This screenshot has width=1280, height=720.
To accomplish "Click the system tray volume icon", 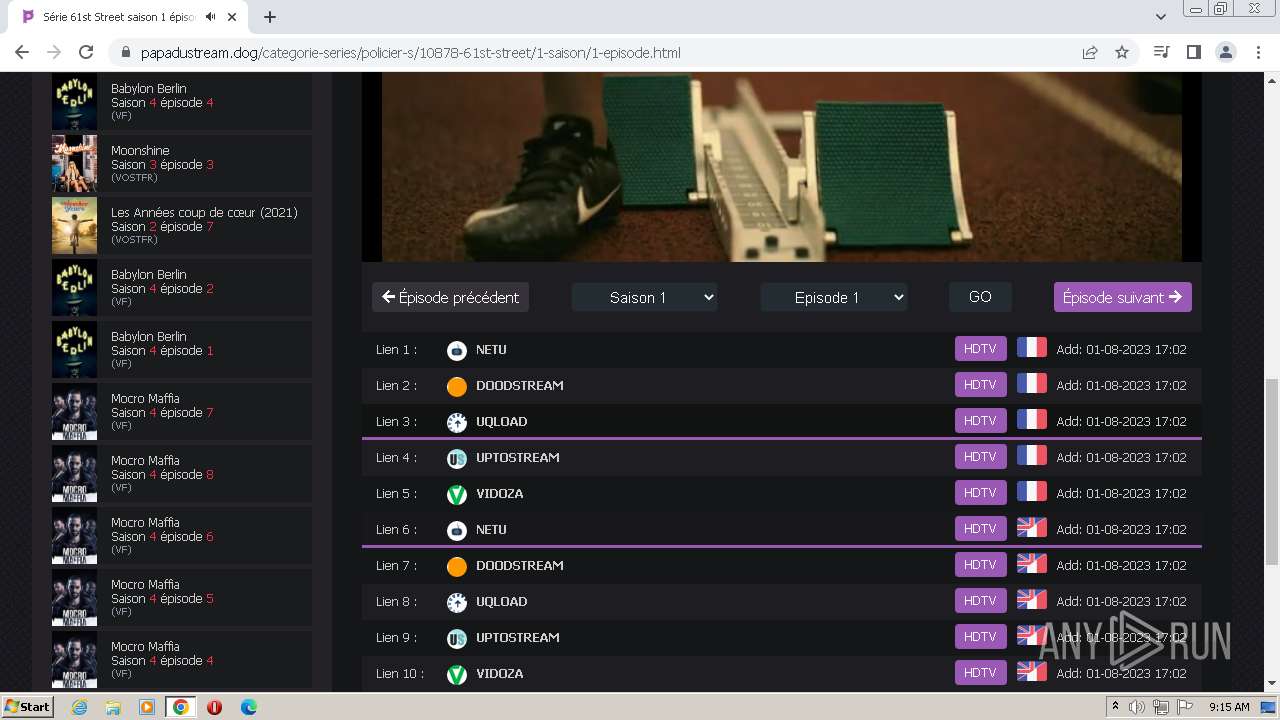I will click(1137, 707).
